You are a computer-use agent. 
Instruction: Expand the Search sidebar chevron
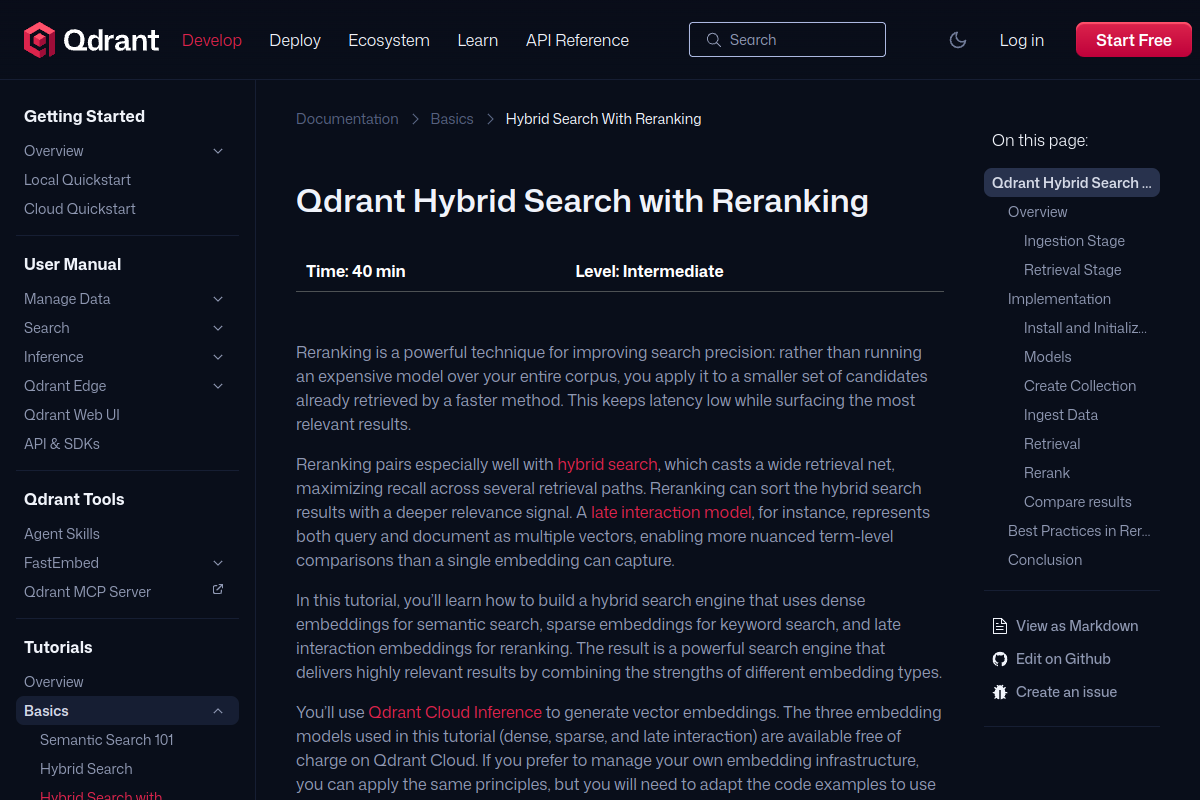[218, 328]
